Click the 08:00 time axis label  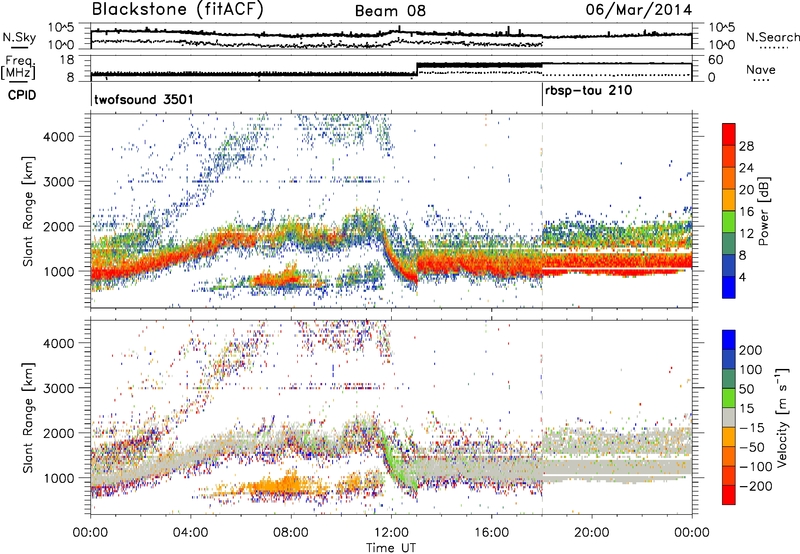pyautogui.click(x=291, y=533)
